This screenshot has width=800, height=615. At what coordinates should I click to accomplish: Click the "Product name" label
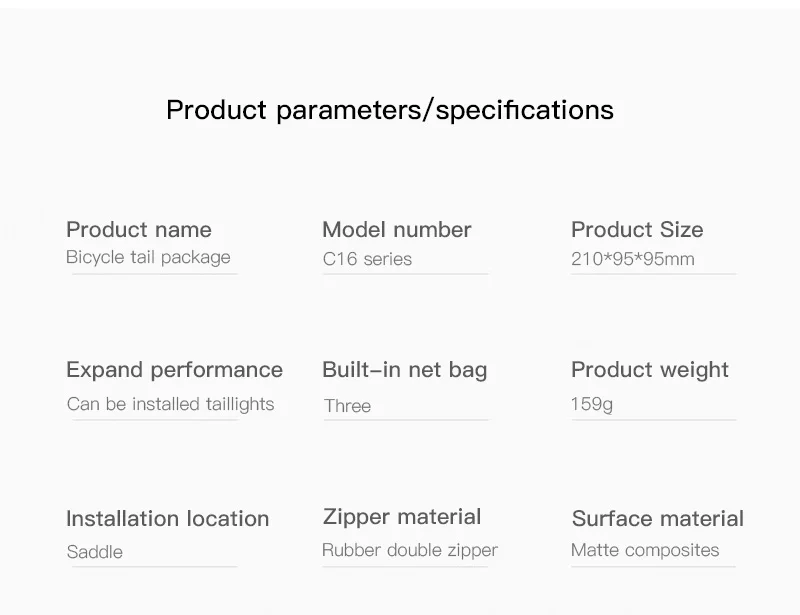coord(139,229)
